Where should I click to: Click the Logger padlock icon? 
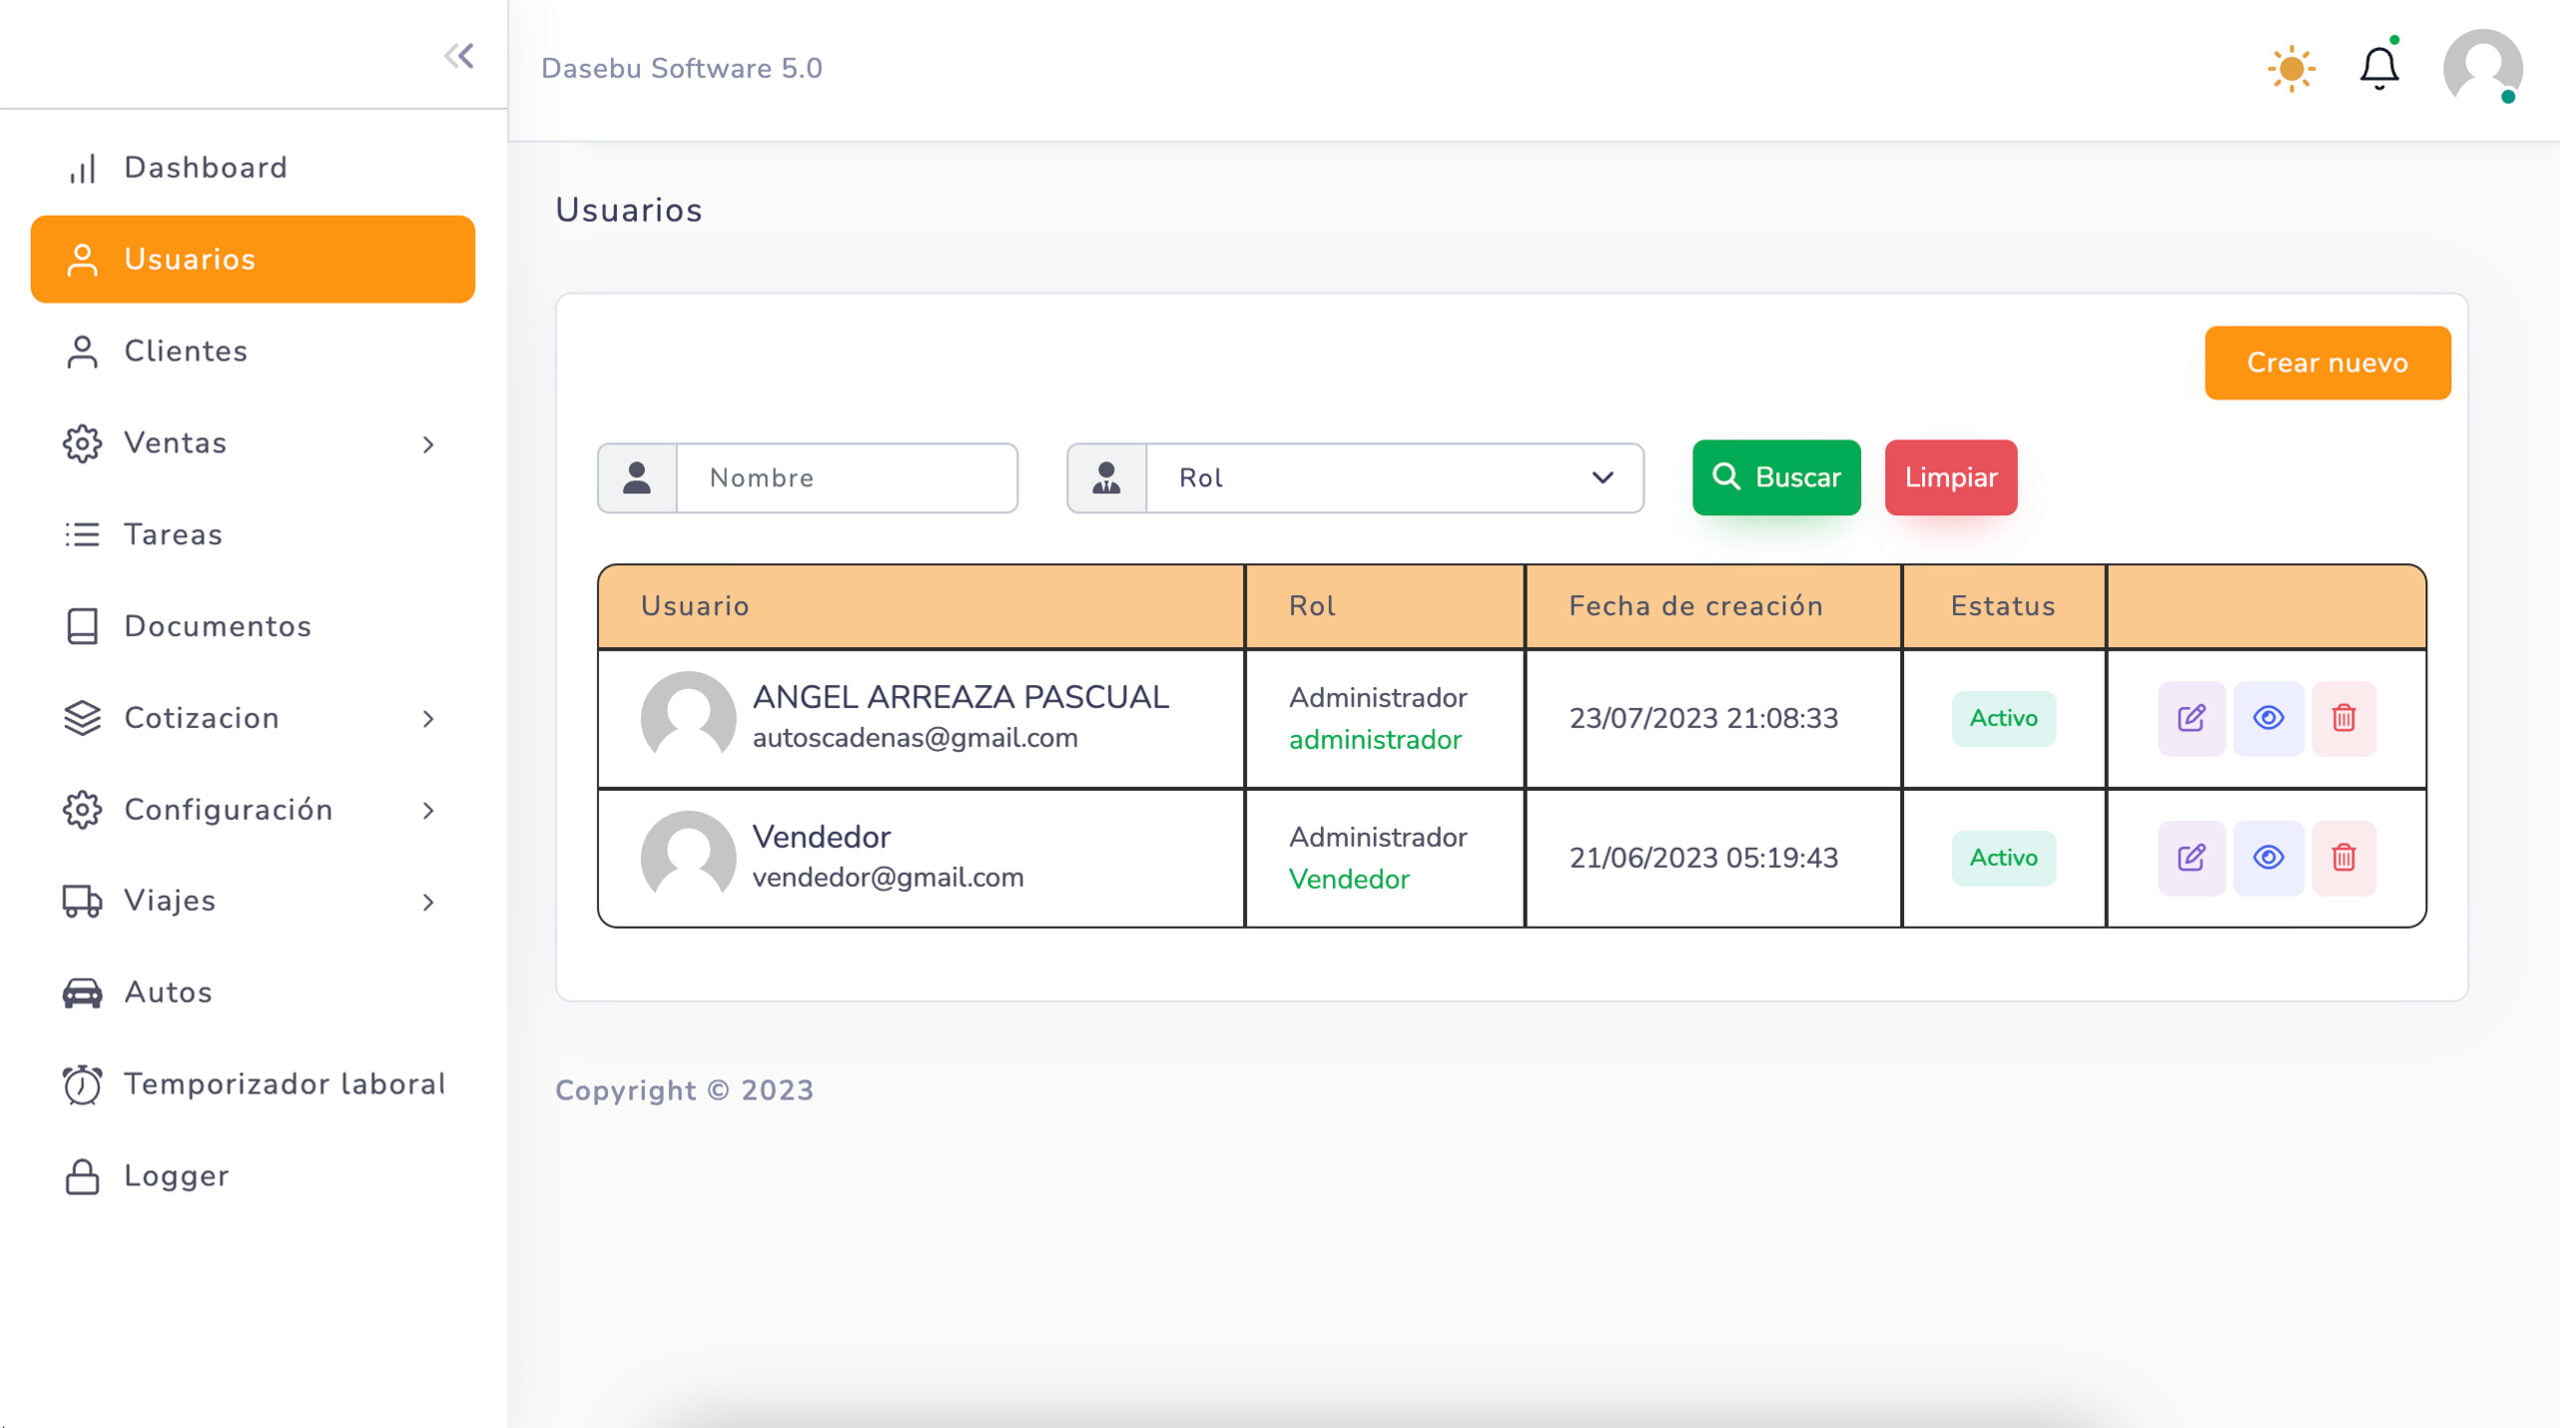point(82,1177)
